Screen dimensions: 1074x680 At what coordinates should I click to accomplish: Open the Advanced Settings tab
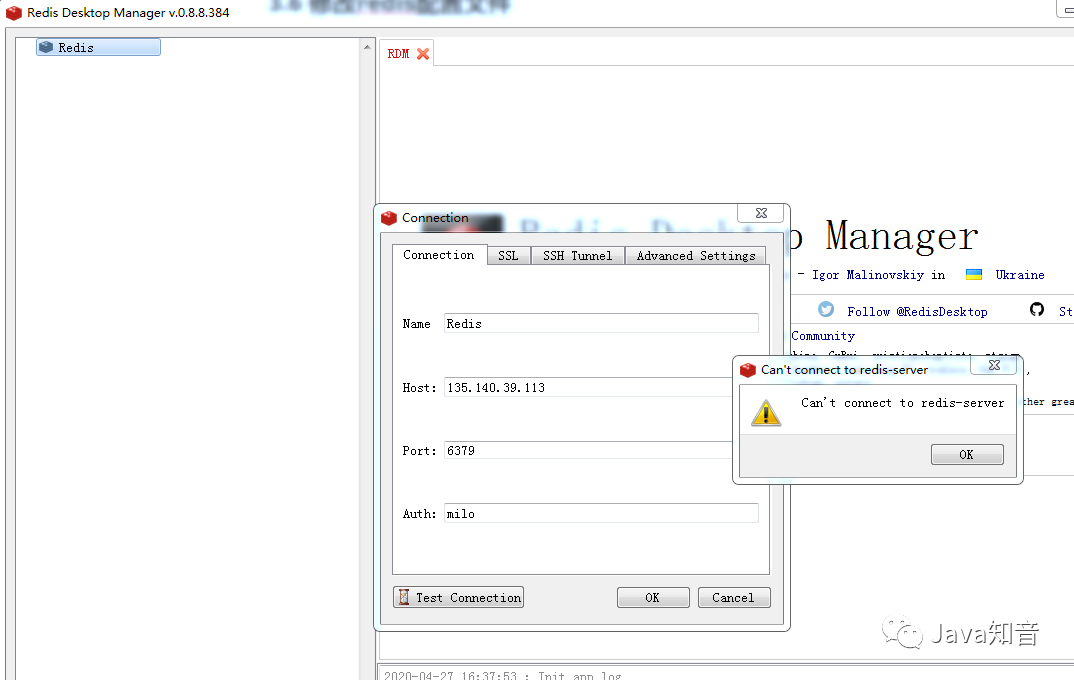696,255
